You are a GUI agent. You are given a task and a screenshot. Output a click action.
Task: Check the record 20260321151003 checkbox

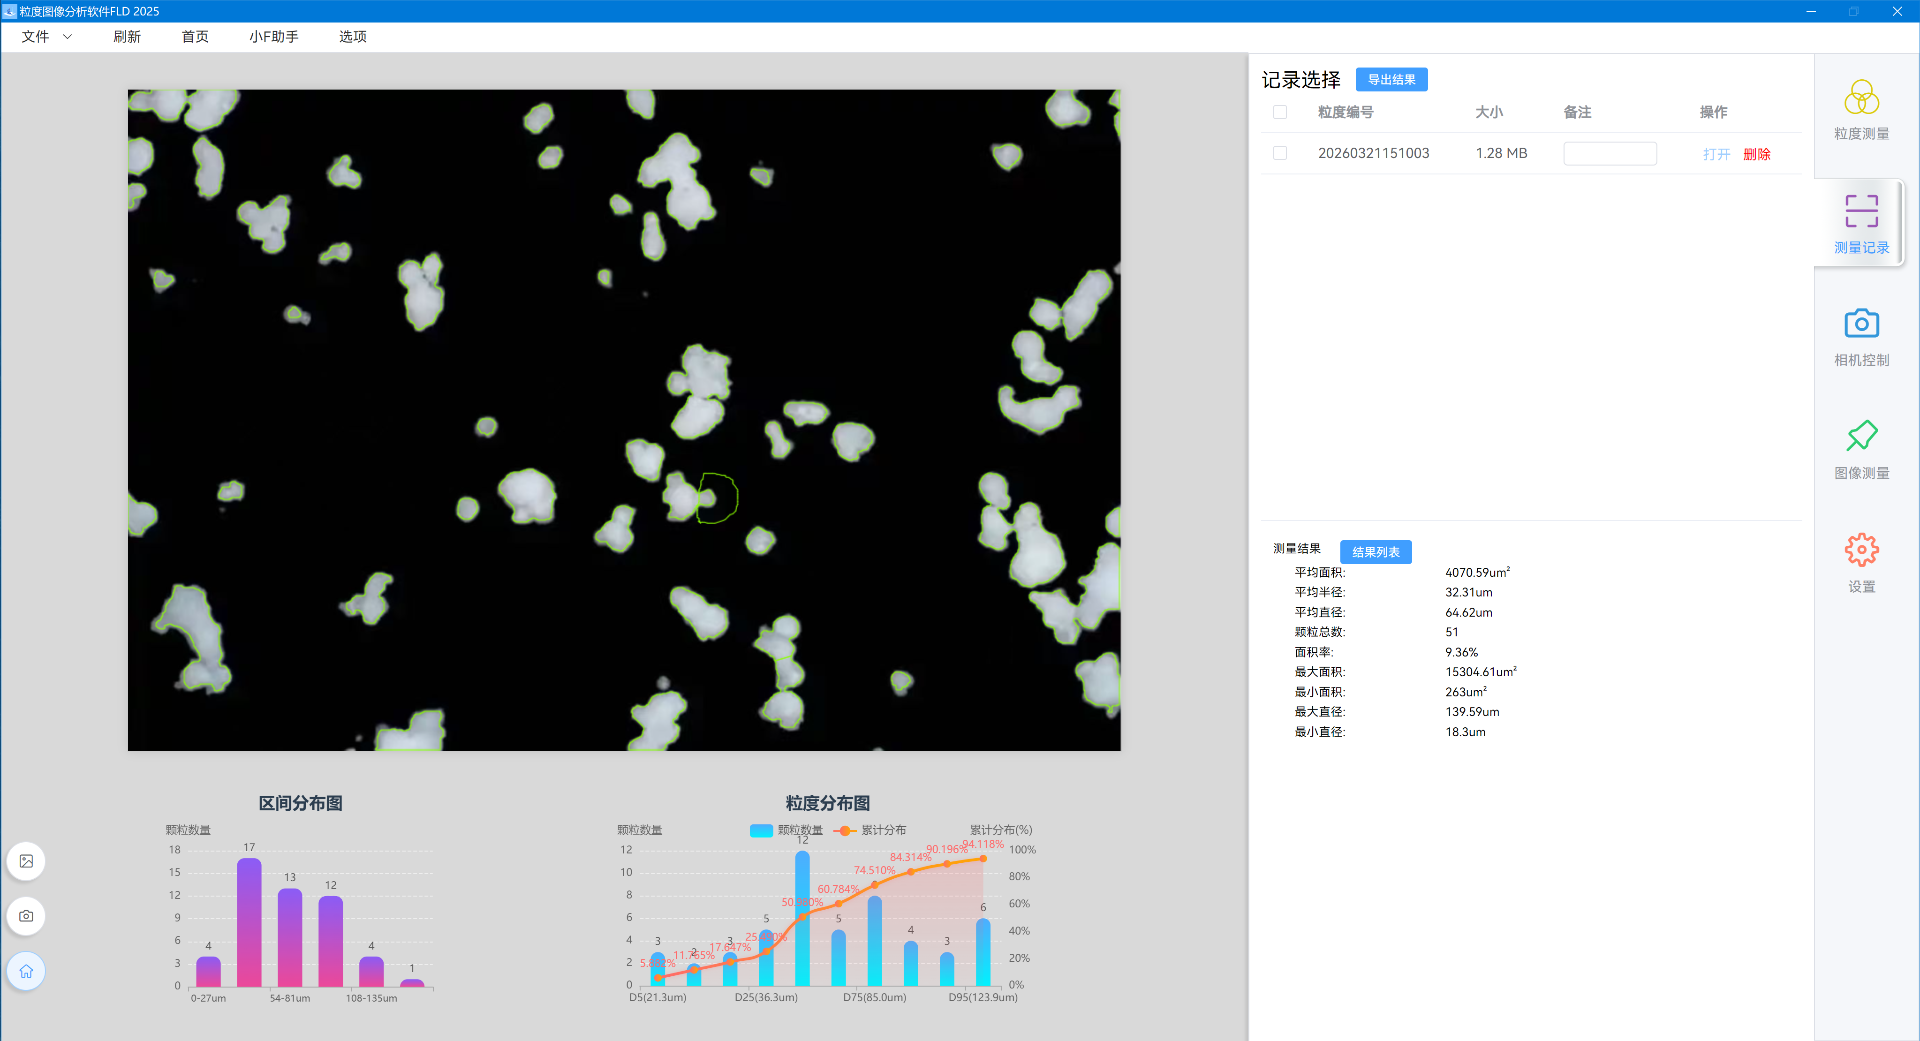(x=1280, y=153)
